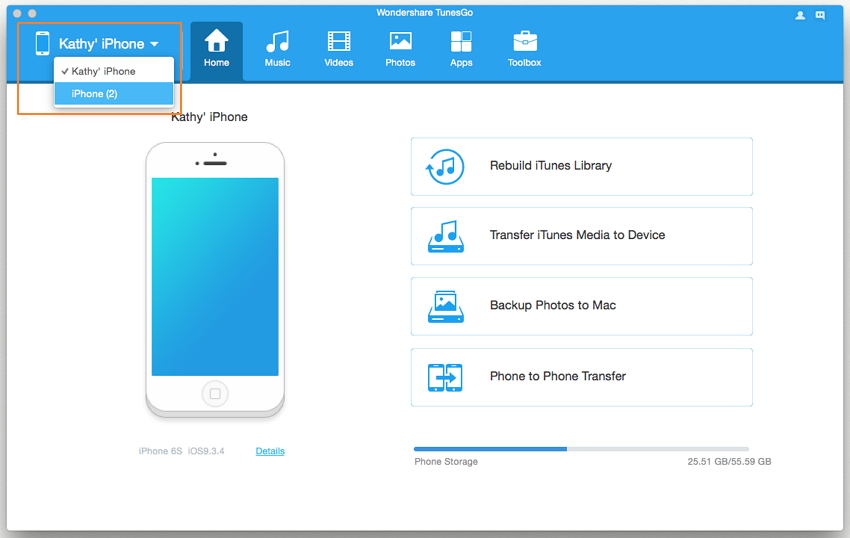Click the macOS window close button
Image resolution: width=850 pixels, height=538 pixels.
coord(18,13)
